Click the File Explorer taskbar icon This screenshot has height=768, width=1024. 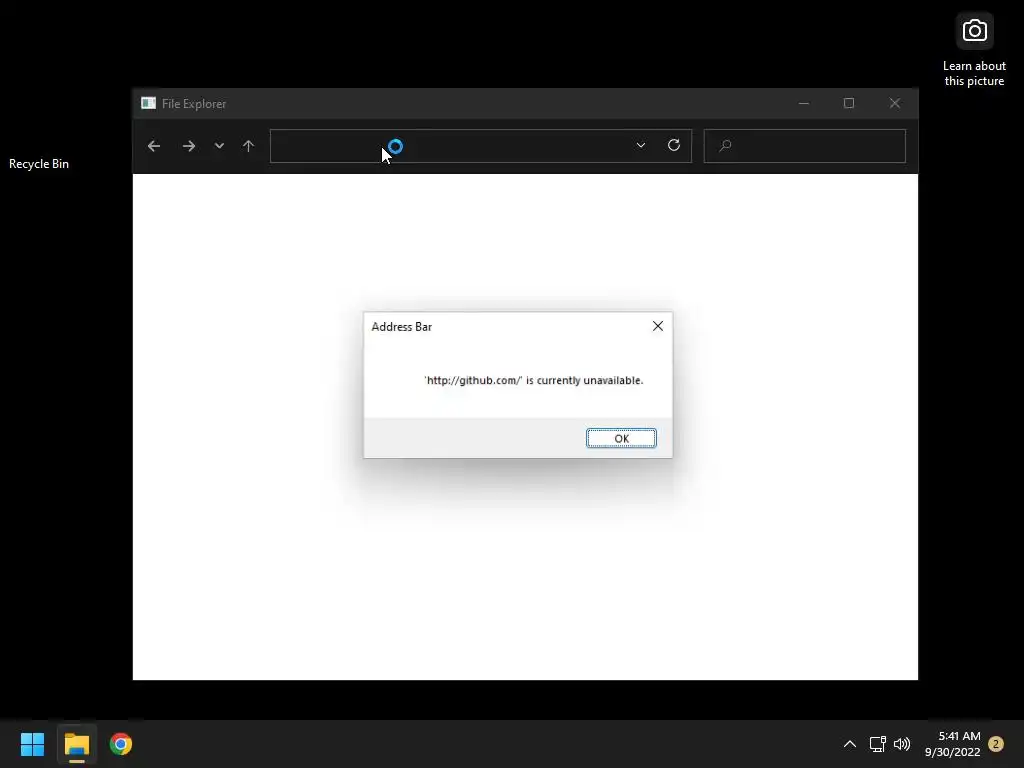pyautogui.click(x=76, y=744)
